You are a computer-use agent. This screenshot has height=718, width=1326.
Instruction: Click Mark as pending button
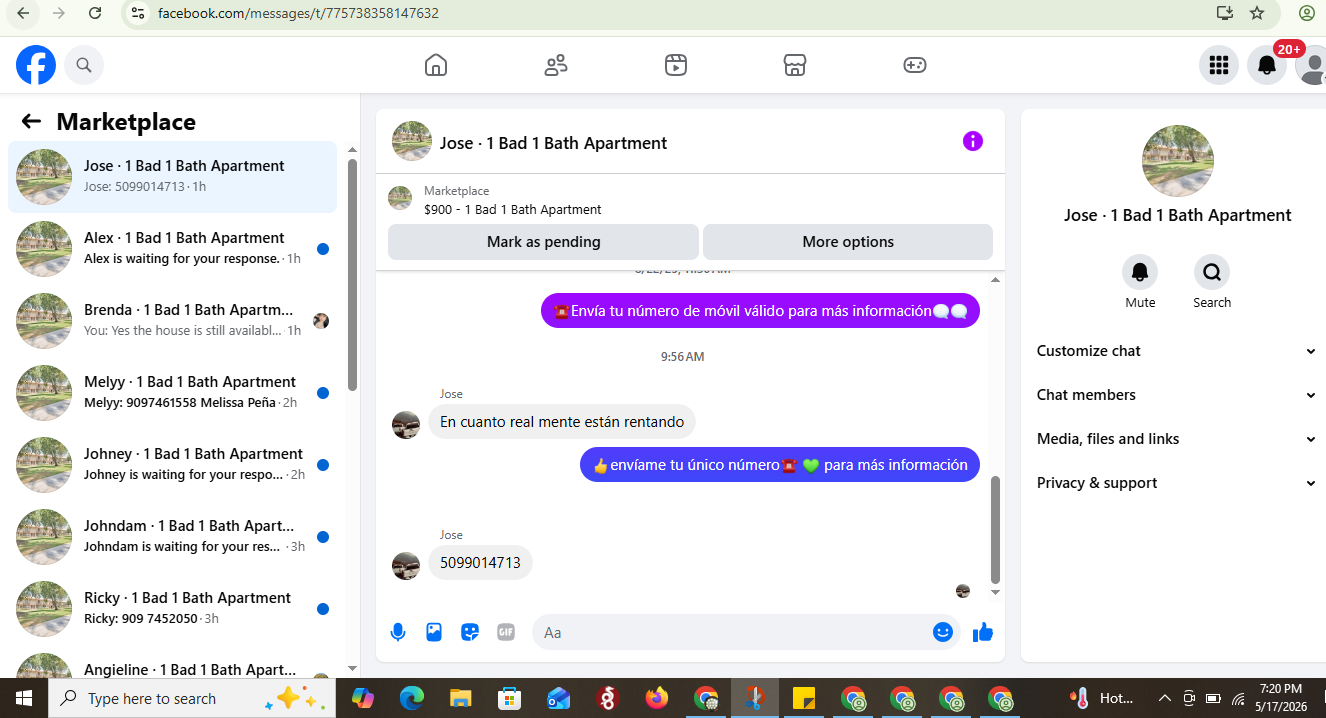point(543,242)
